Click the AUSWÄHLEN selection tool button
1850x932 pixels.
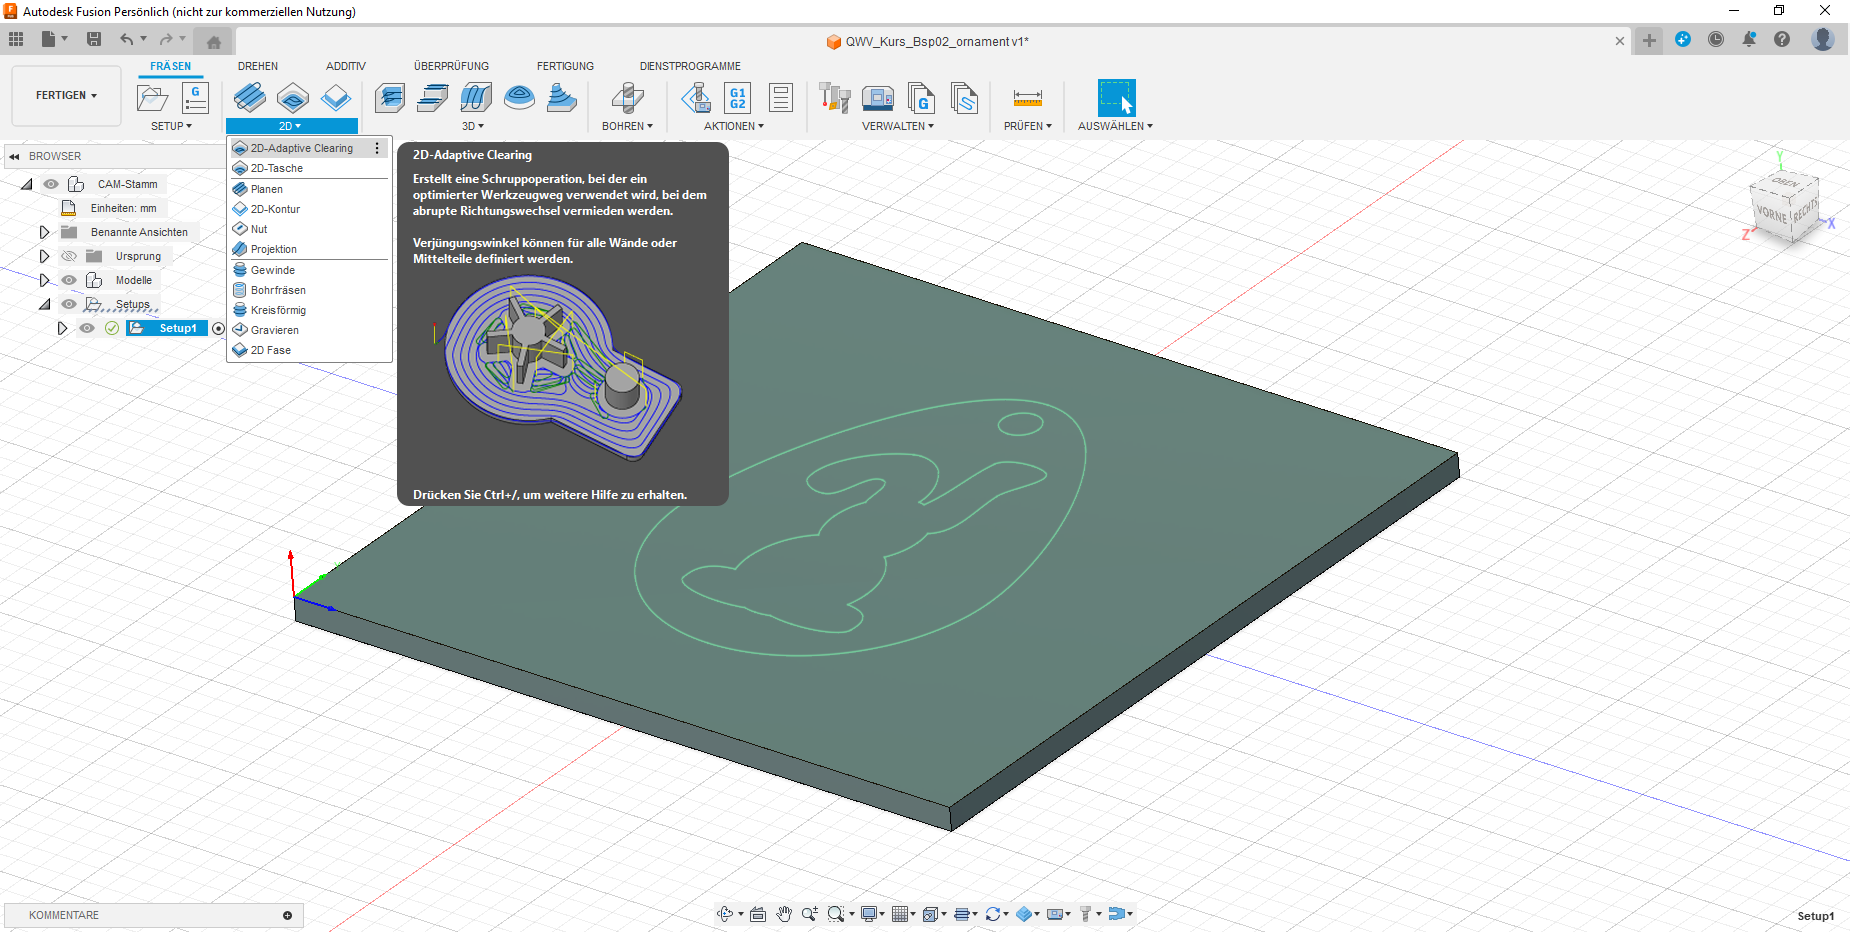click(1116, 98)
